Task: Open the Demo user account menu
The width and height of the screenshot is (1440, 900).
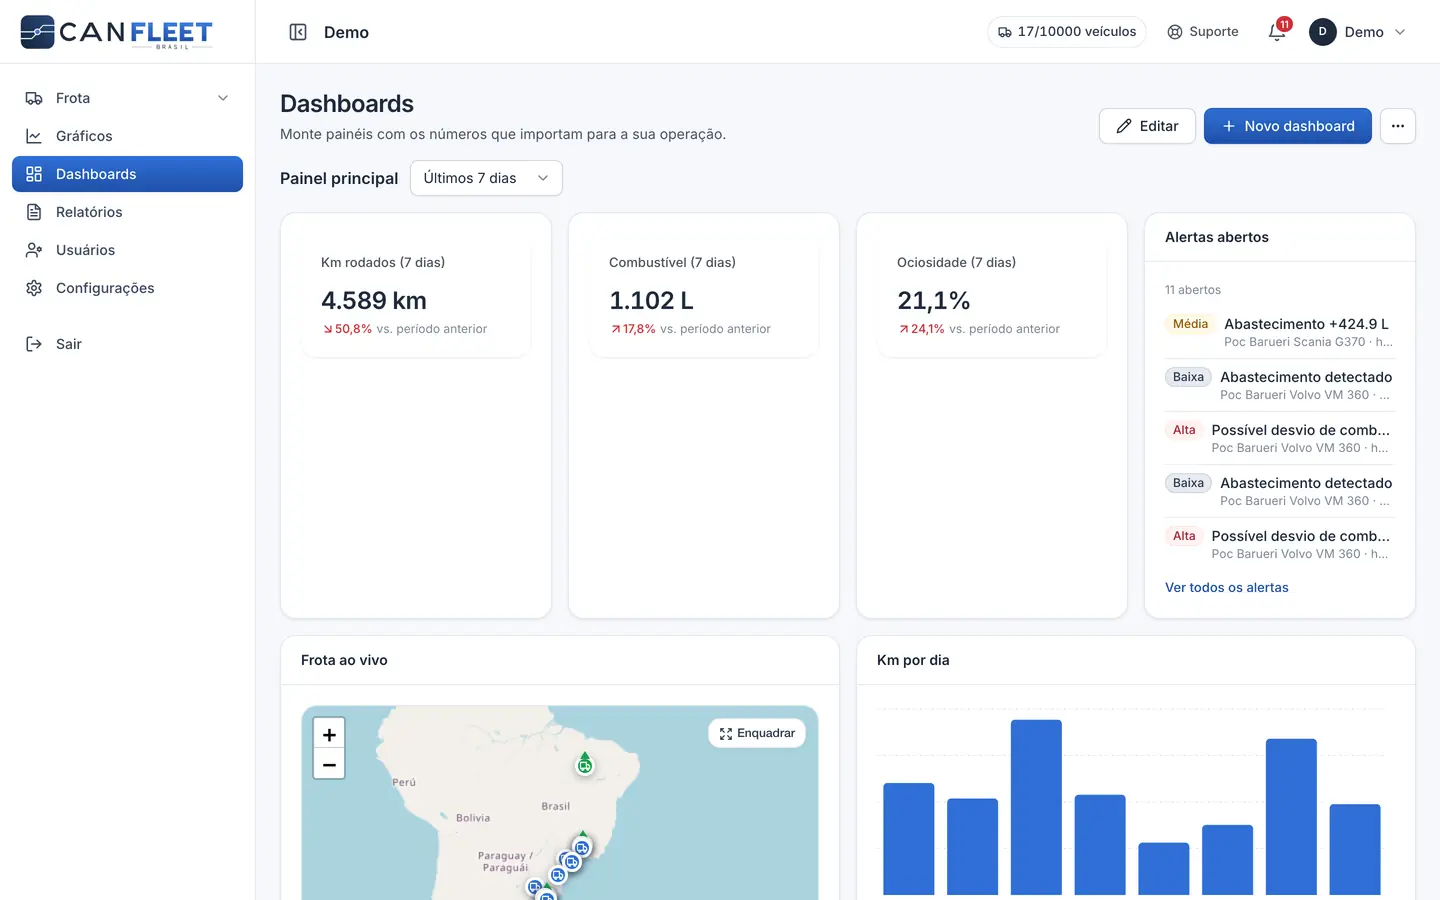Action: [x=1358, y=32]
